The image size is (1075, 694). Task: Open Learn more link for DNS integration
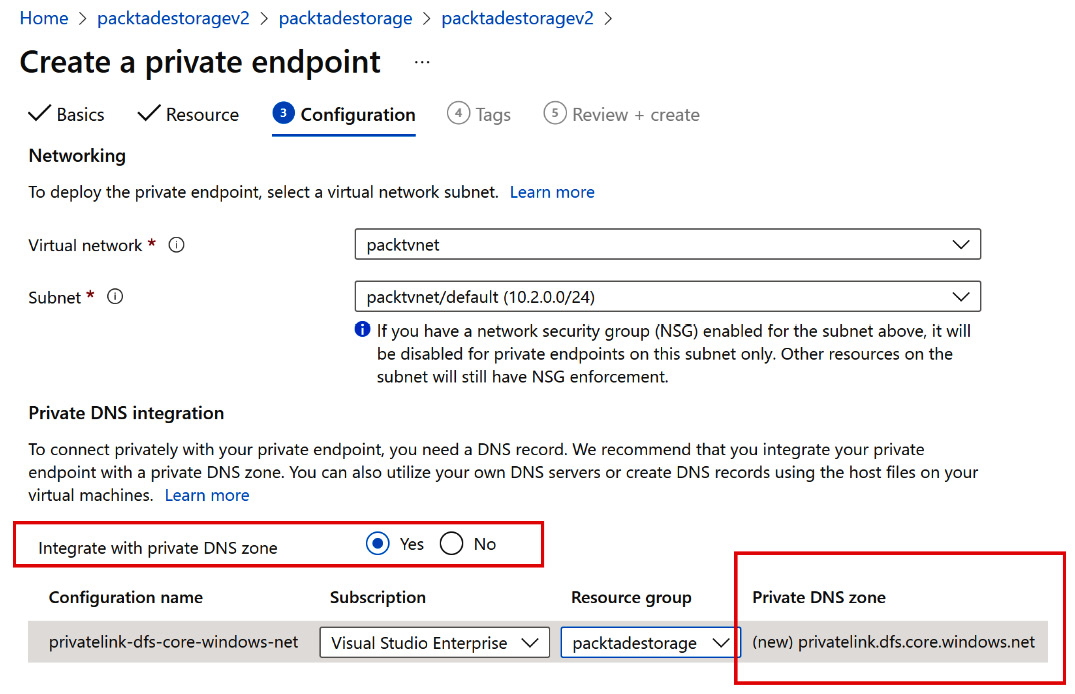[x=207, y=495]
